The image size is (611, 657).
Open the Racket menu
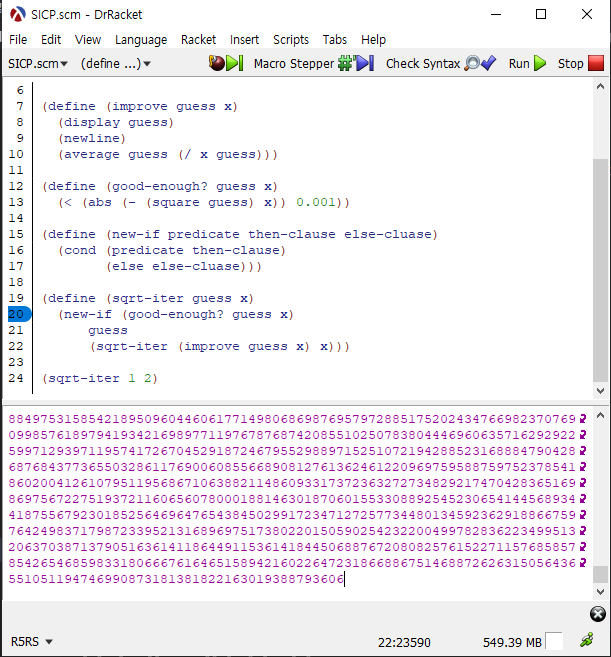pyautogui.click(x=198, y=39)
